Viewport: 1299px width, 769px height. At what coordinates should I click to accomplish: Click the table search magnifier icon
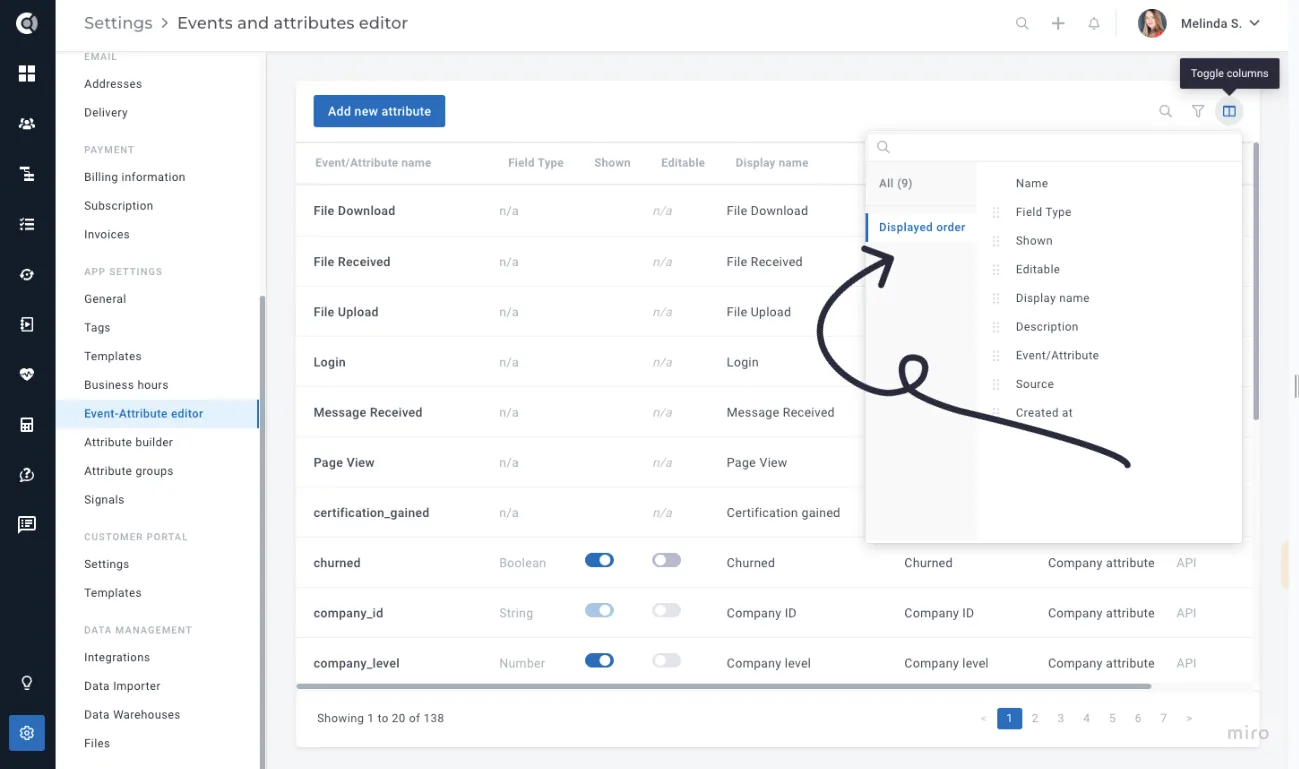coord(1165,111)
